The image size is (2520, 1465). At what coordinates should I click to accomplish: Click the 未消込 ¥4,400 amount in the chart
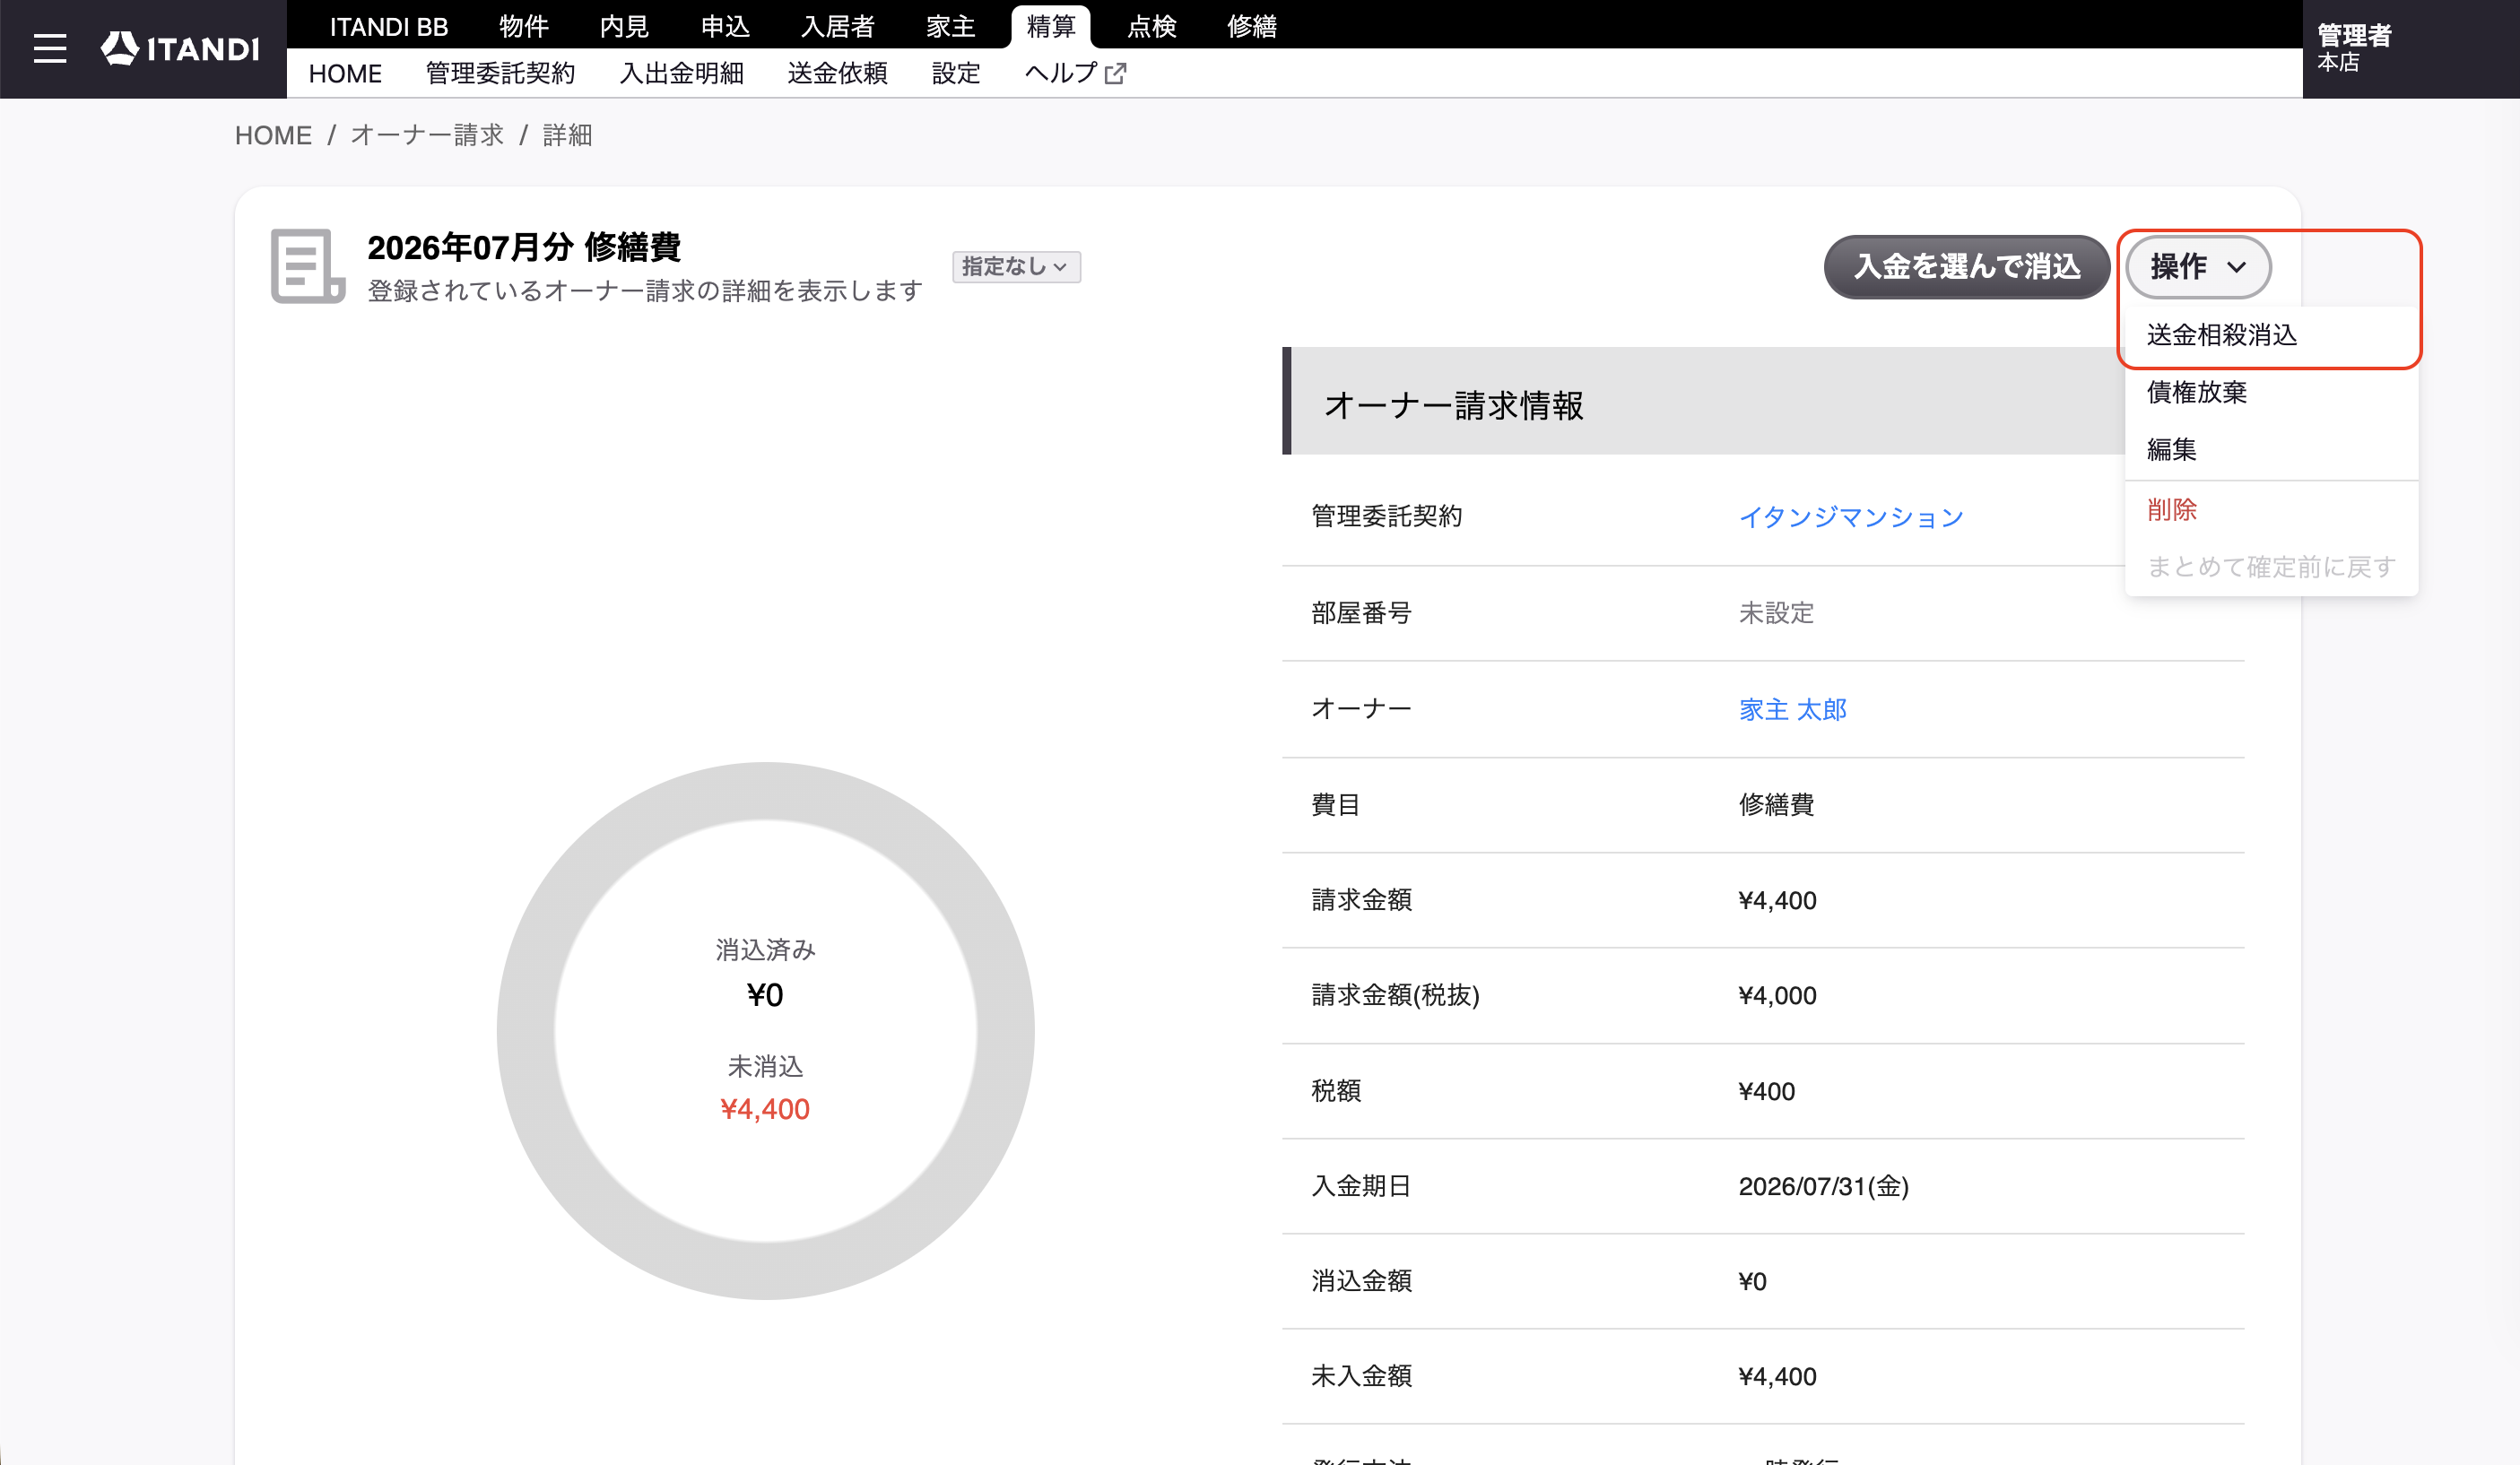765,1109
